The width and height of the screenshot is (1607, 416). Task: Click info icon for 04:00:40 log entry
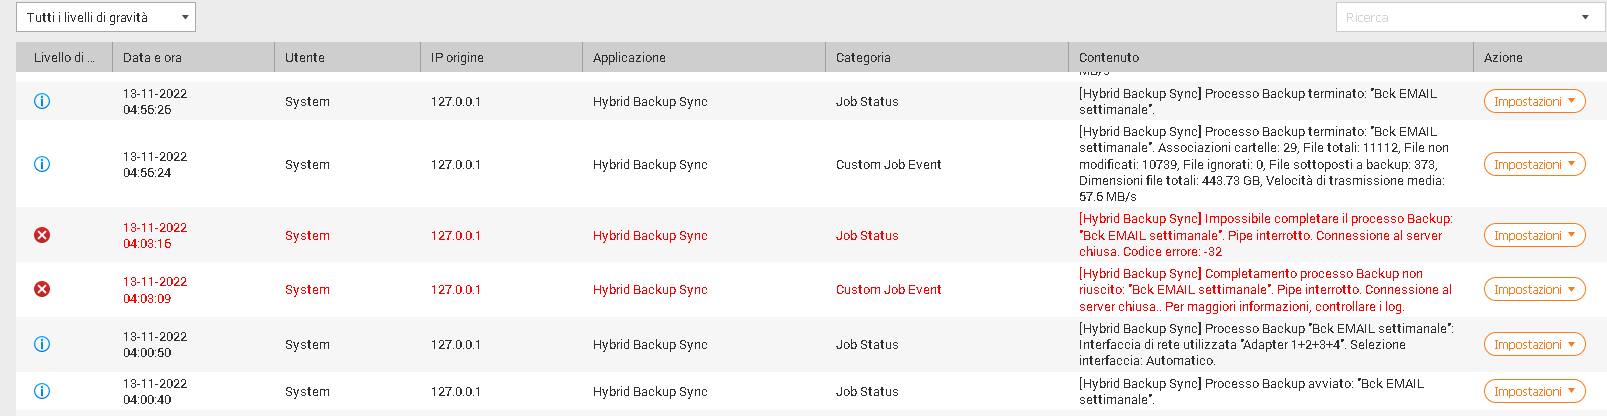point(42,391)
